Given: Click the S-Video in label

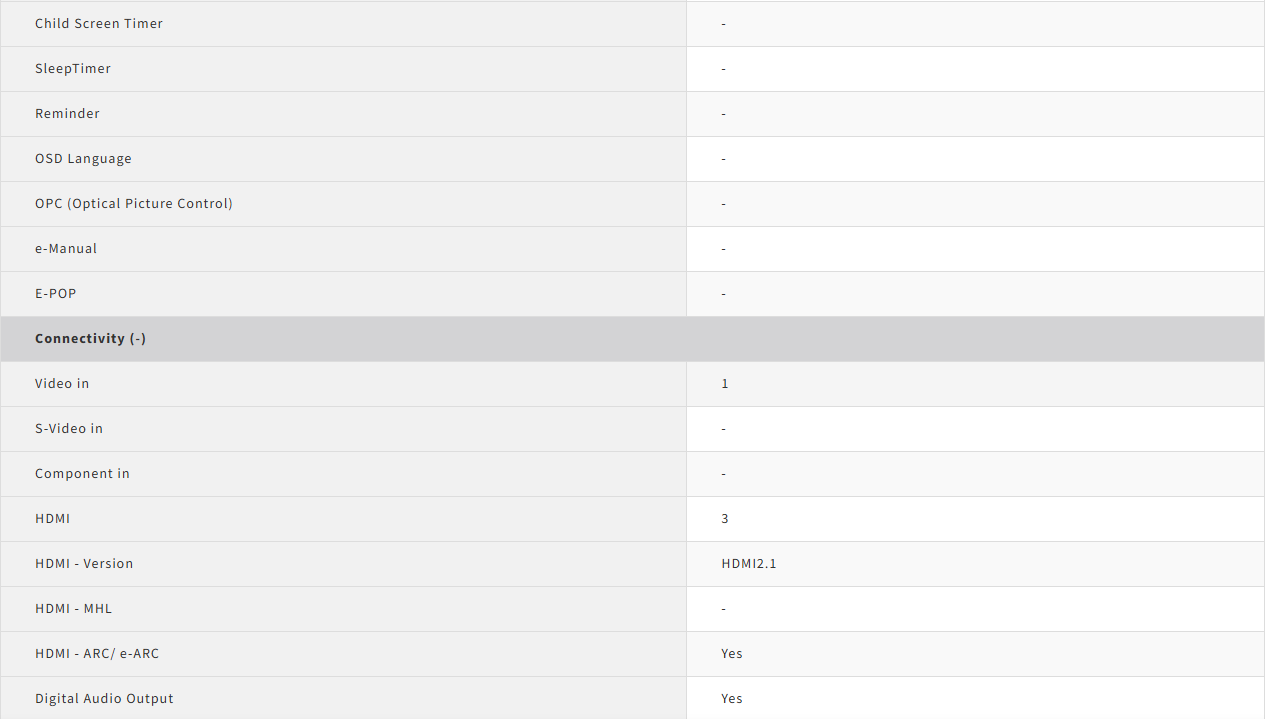Looking at the screenshot, I should (x=69, y=429).
